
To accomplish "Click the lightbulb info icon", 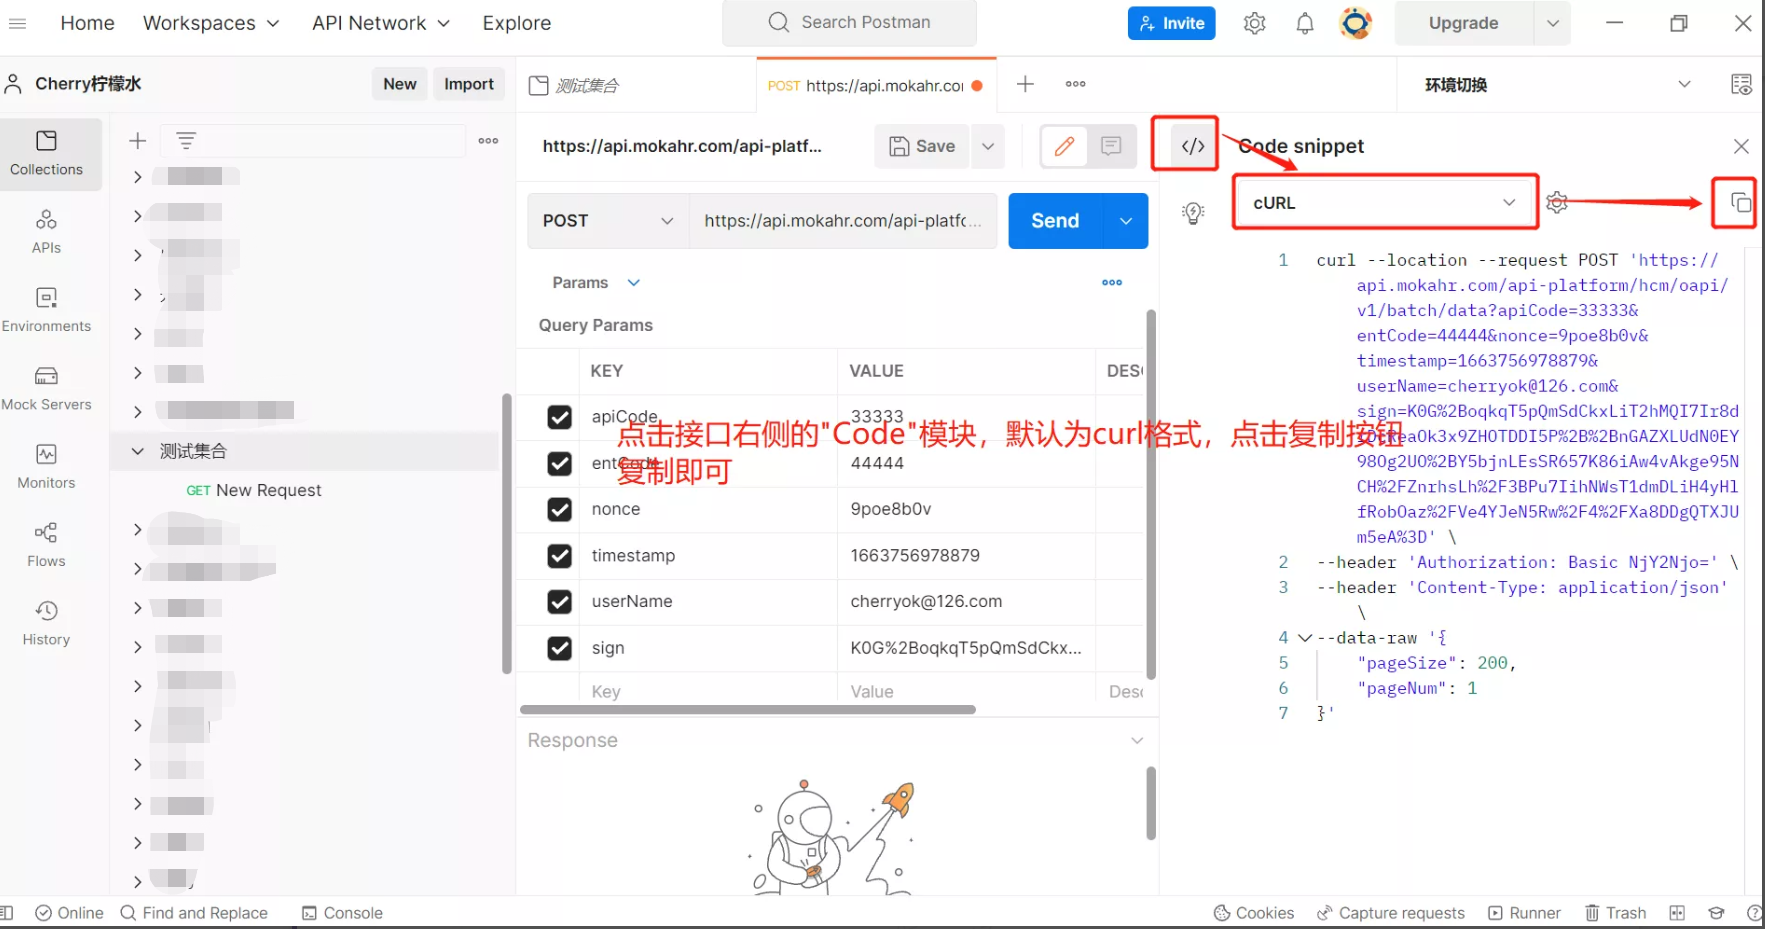I will click(x=1193, y=212).
